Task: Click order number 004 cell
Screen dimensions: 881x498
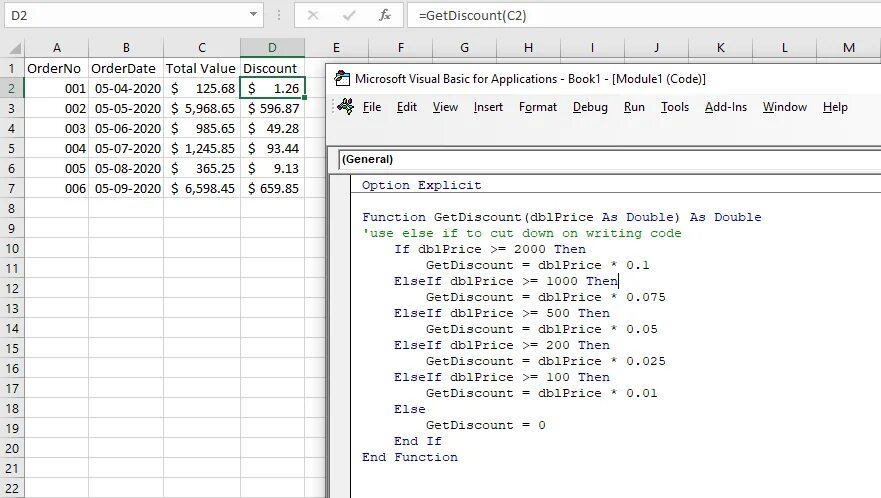Action: click(56, 148)
